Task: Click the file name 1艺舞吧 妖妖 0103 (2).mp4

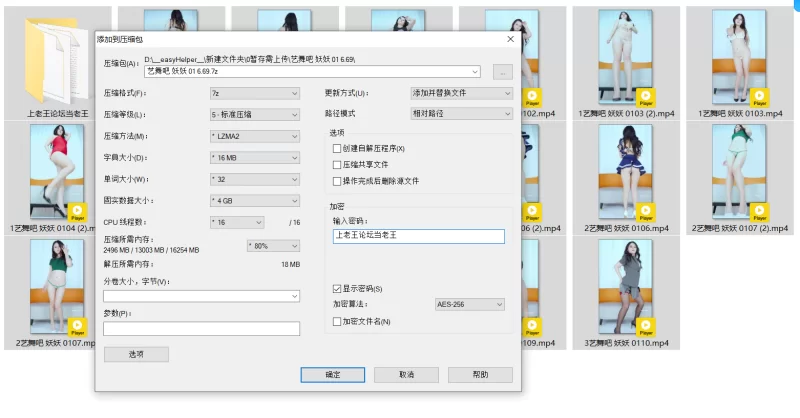Action: 626,114
